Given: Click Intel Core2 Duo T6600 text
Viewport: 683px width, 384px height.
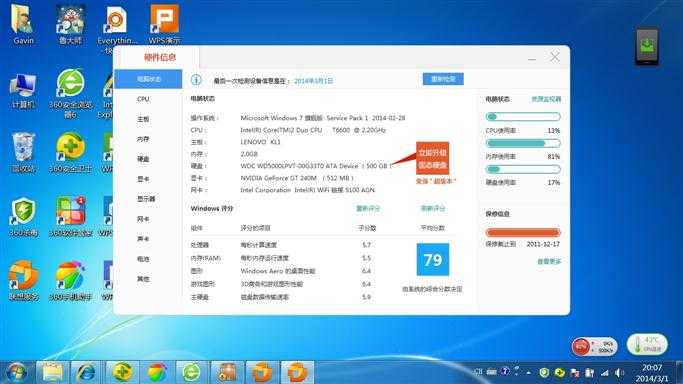Looking at the screenshot, I should (x=313, y=130).
